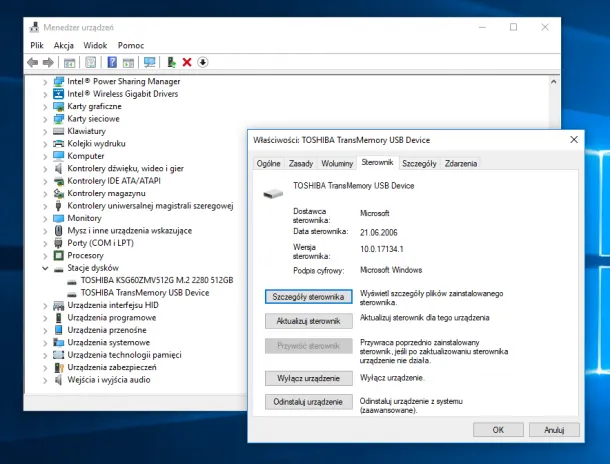Switch to the Szczegóły tab
This screenshot has height=464, width=610.
pos(419,163)
